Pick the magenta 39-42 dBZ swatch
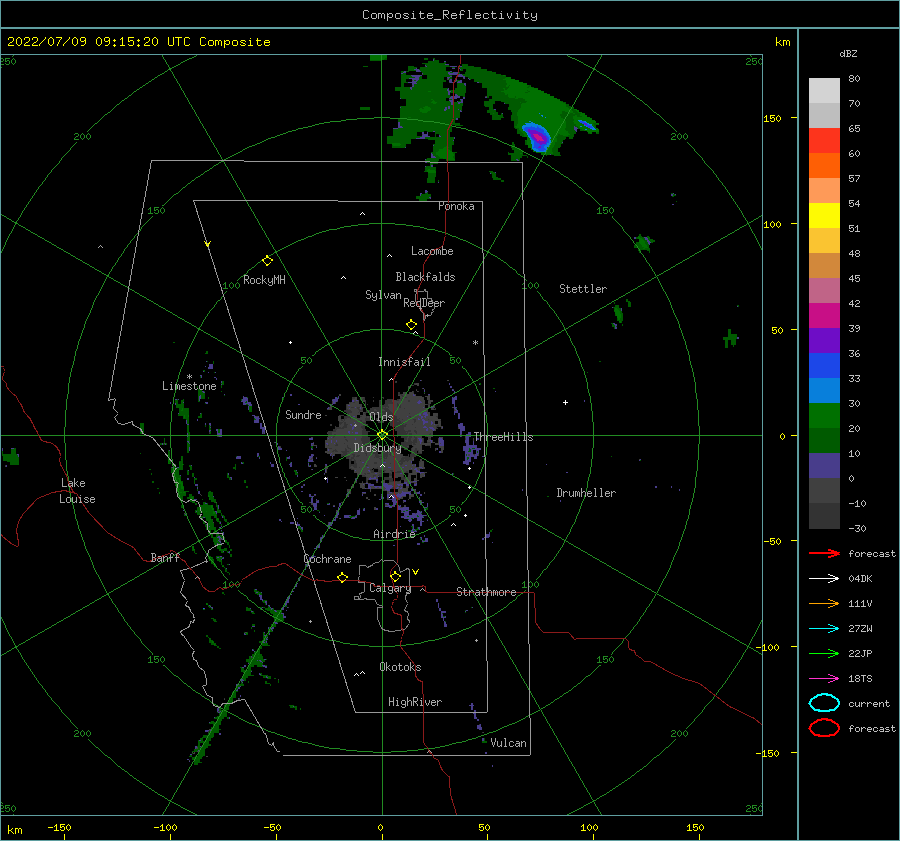This screenshot has height=841, width=900. pyautogui.click(x=824, y=316)
